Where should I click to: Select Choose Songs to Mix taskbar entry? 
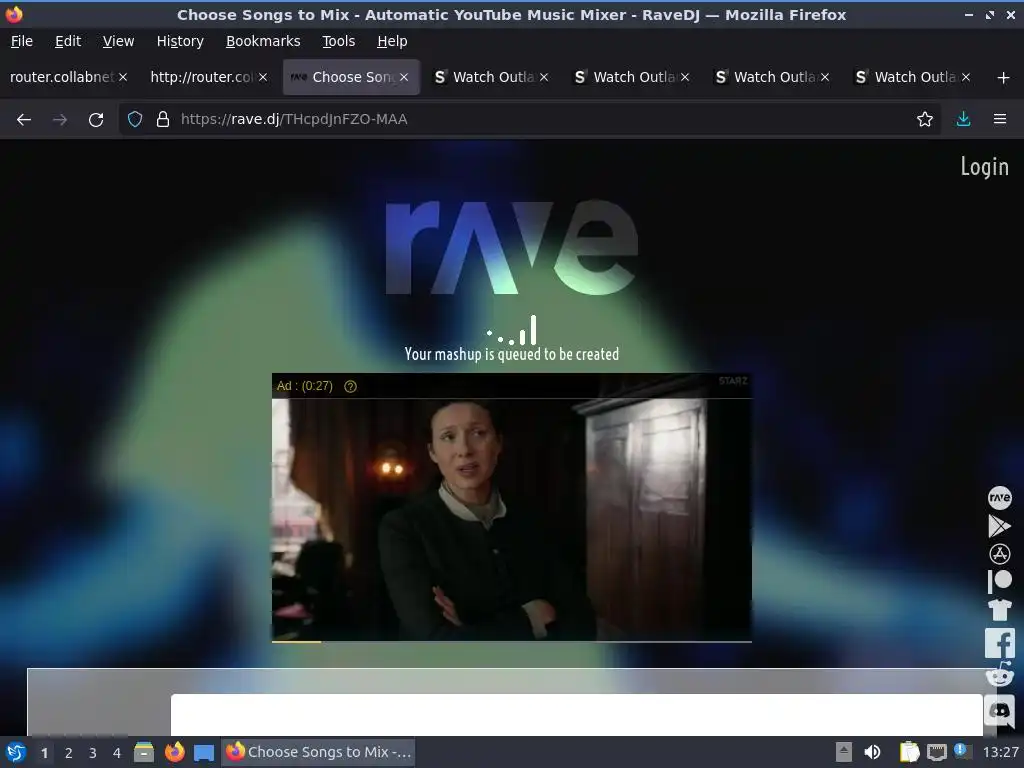coord(319,752)
